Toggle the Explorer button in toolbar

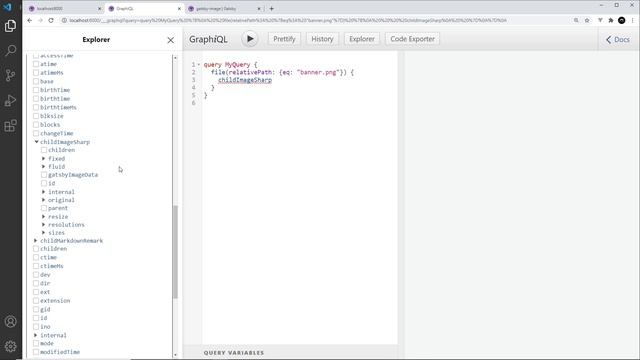pyautogui.click(x=362, y=39)
